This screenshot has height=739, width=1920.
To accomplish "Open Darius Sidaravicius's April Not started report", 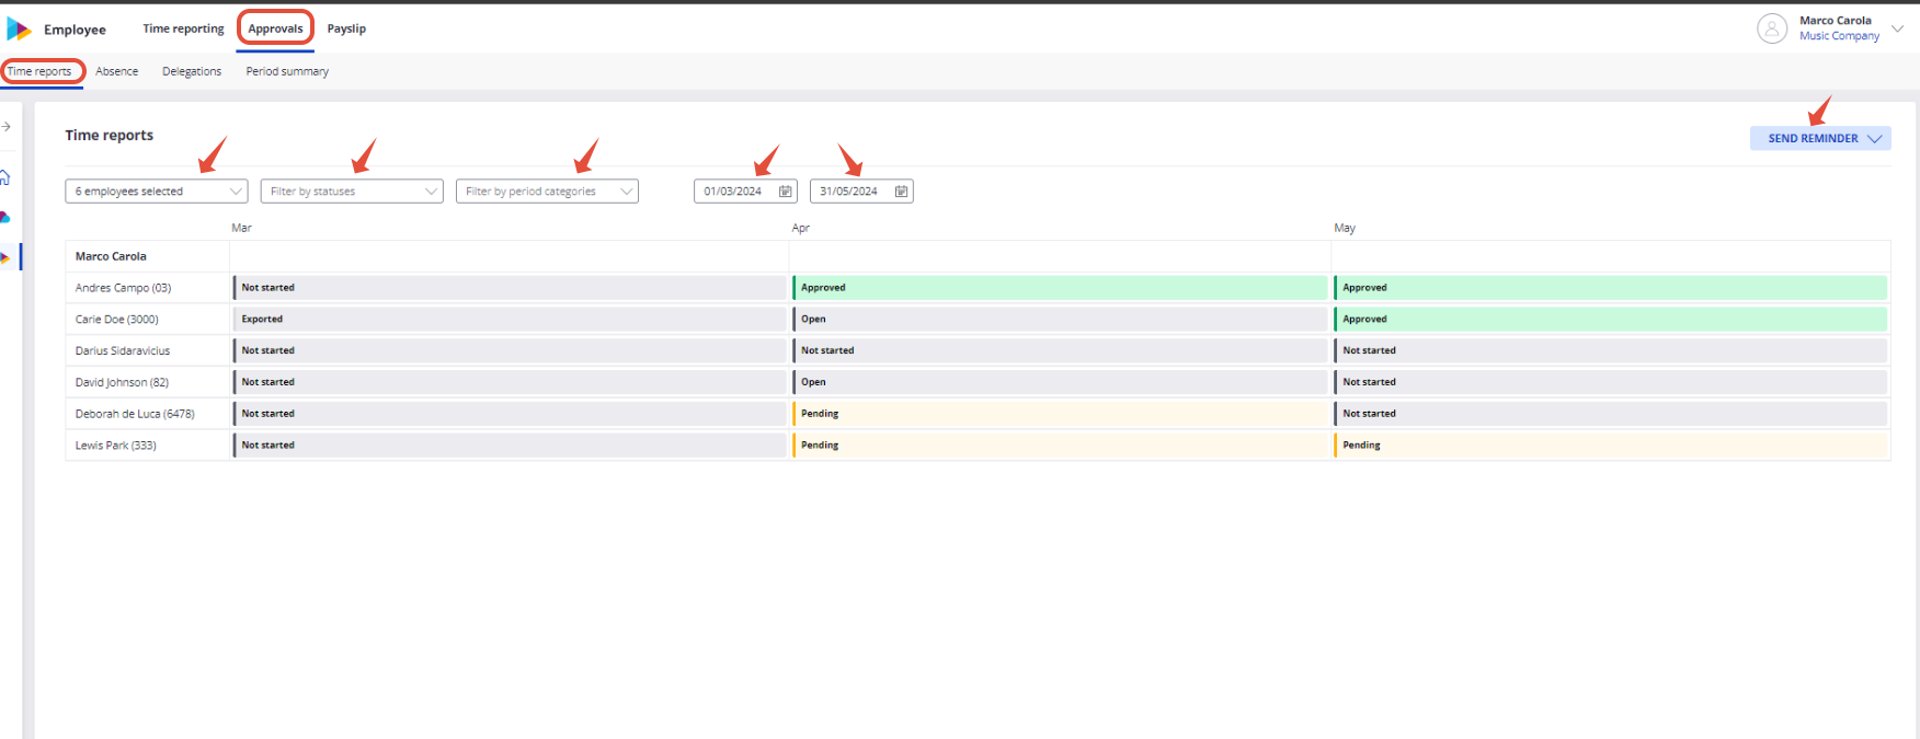I will (x=1060, y=351).
